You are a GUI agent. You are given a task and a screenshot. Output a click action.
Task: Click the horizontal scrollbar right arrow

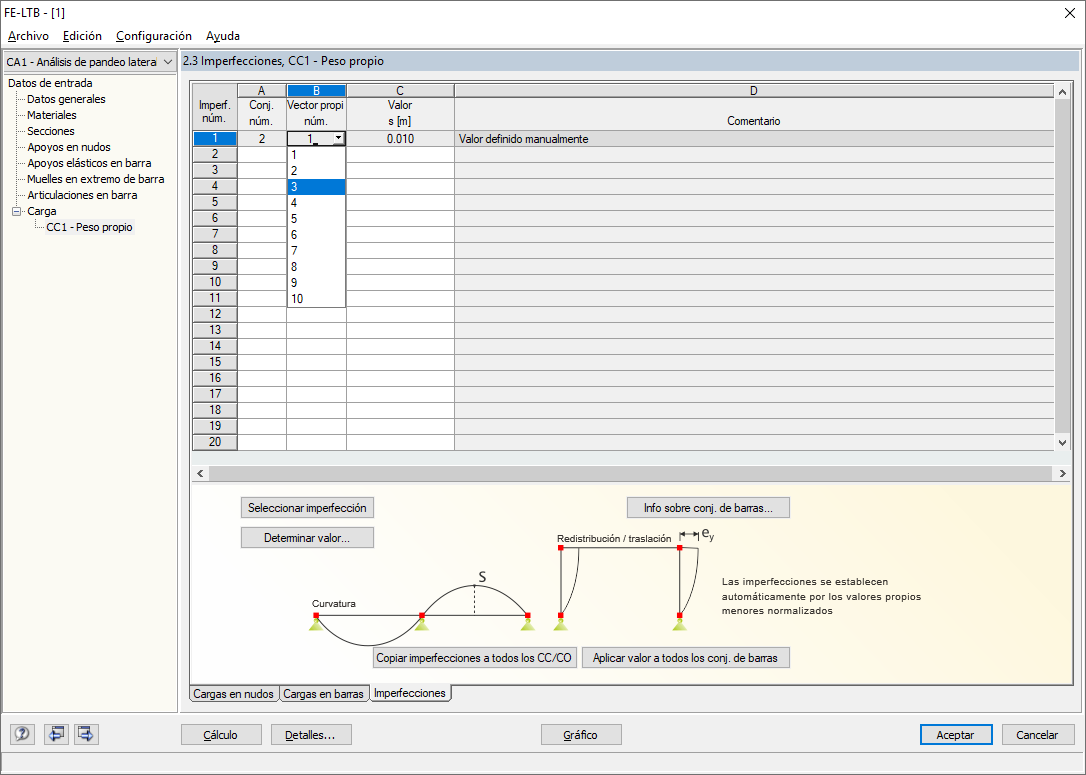pos(1062,473)
